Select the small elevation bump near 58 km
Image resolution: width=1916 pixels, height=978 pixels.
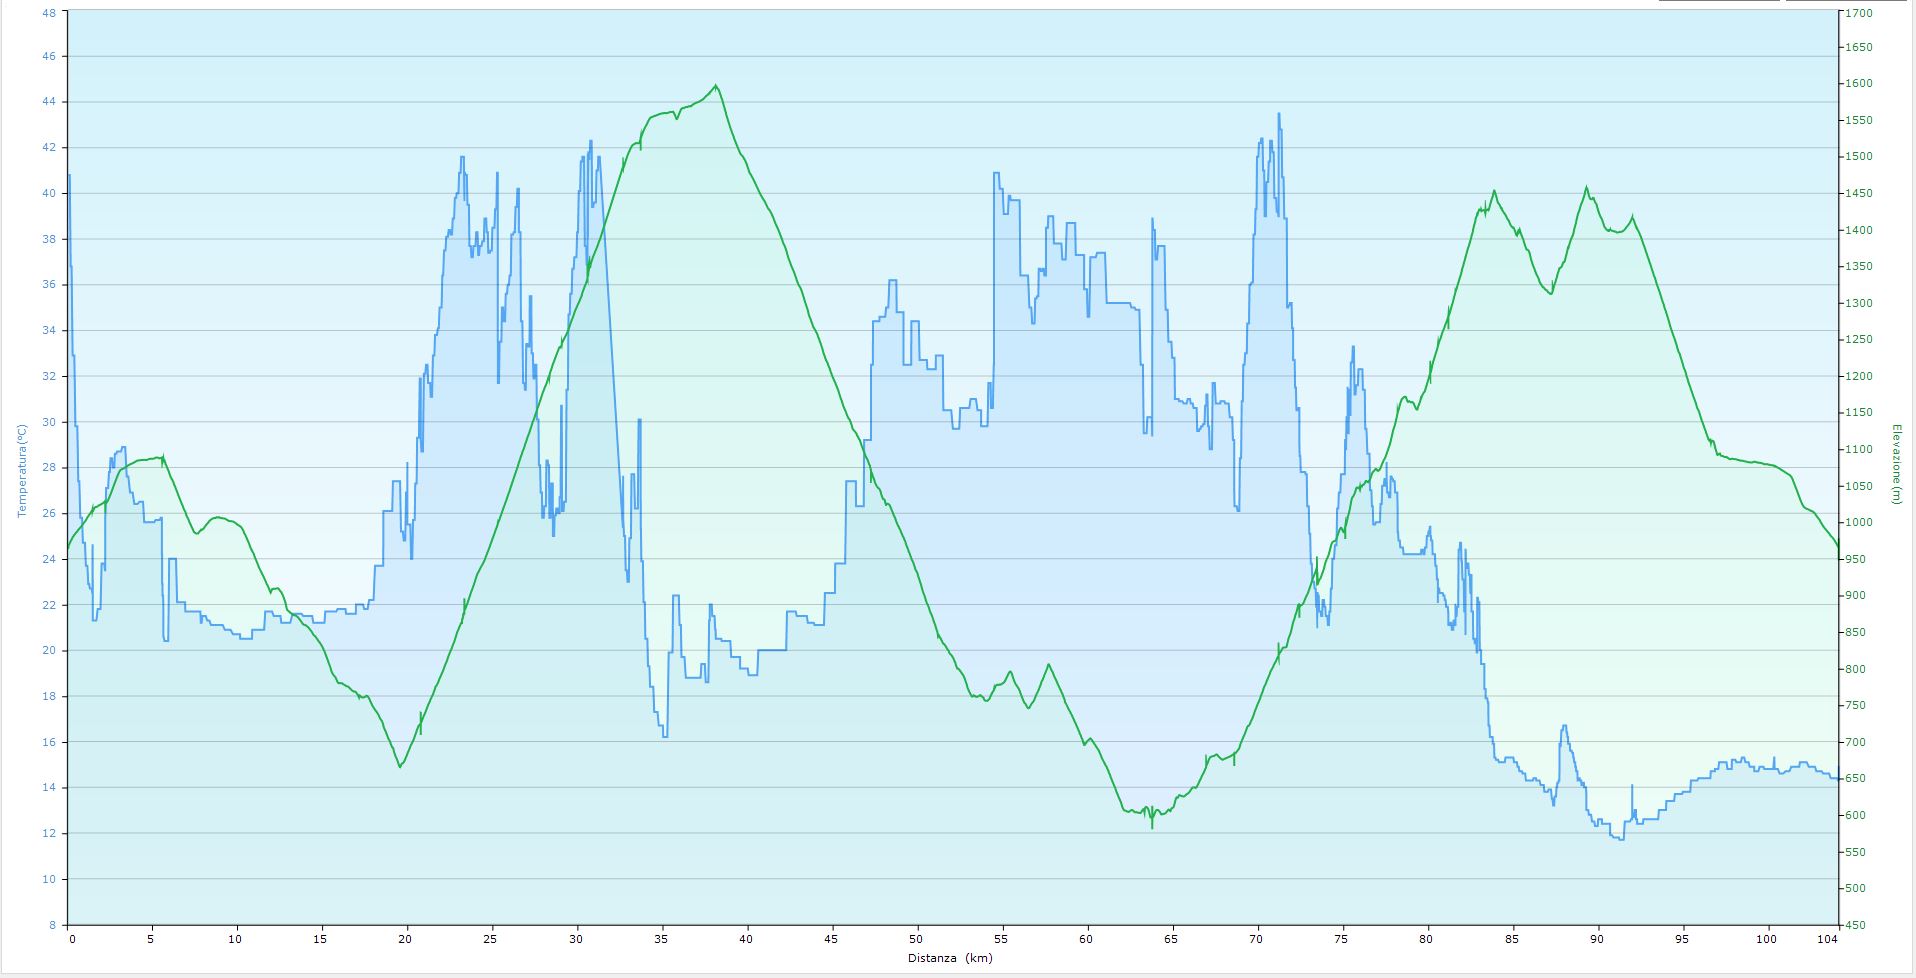(1048, 665)
